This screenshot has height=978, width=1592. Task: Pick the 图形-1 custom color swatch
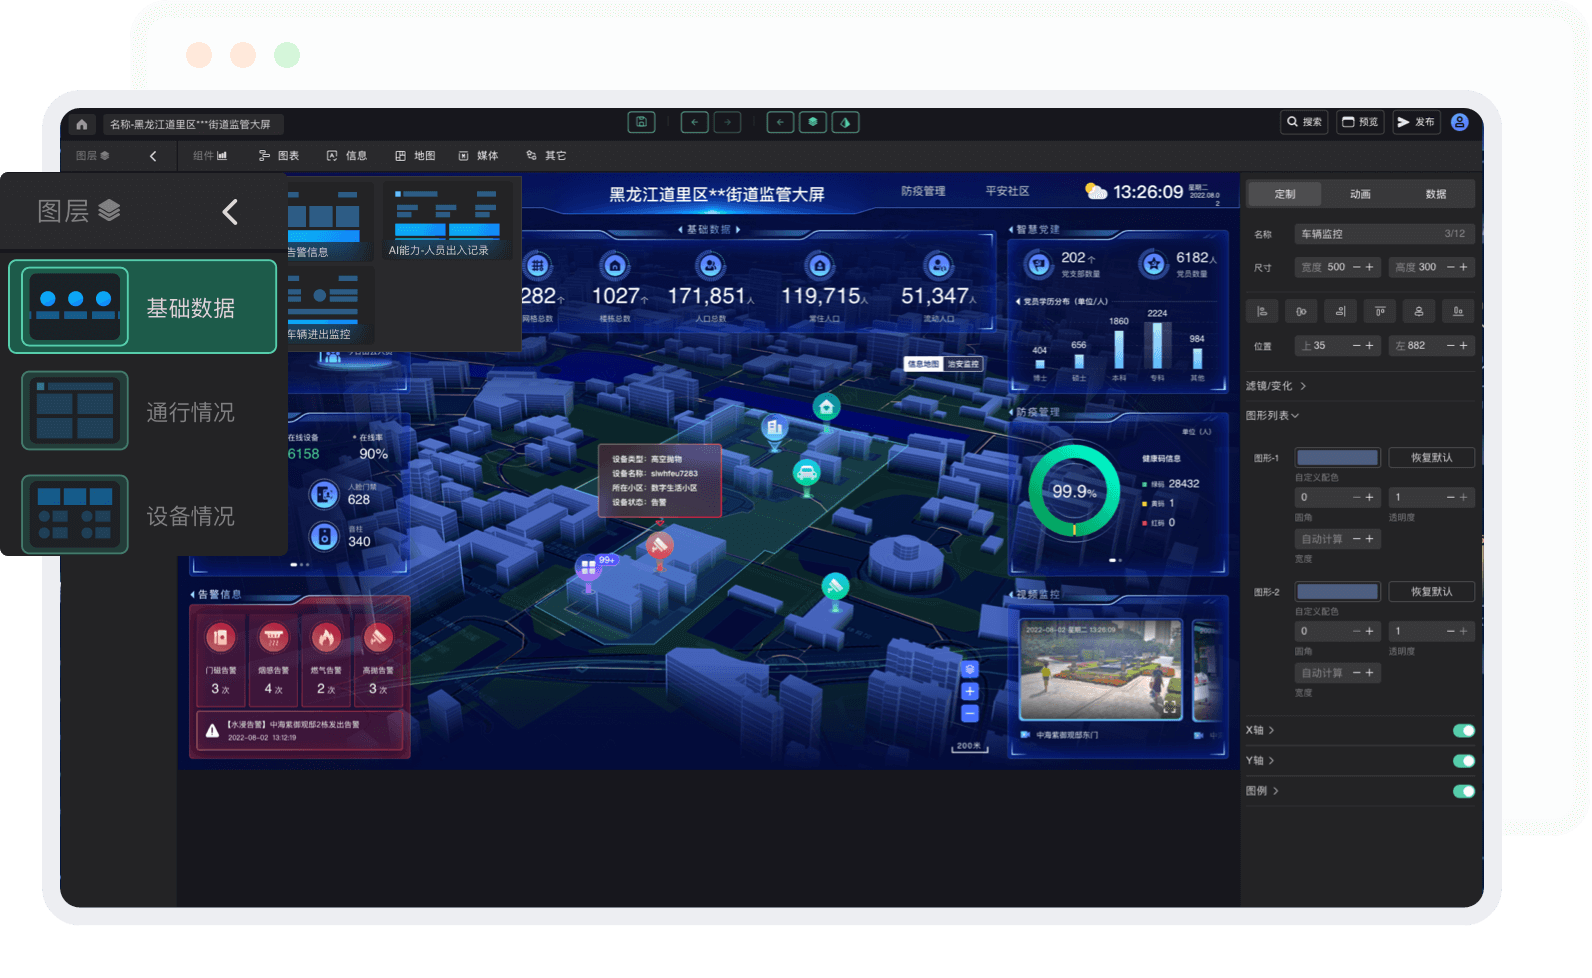[x=1338, y=458]
